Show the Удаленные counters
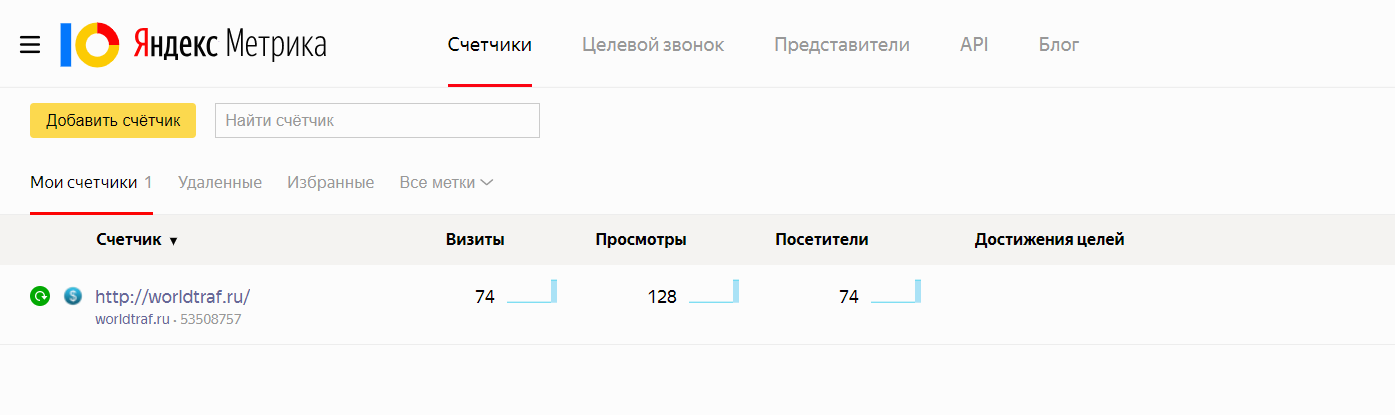The width and height of the screenshot is (1395, 415). pyautogui.click(x=220, y=183)
